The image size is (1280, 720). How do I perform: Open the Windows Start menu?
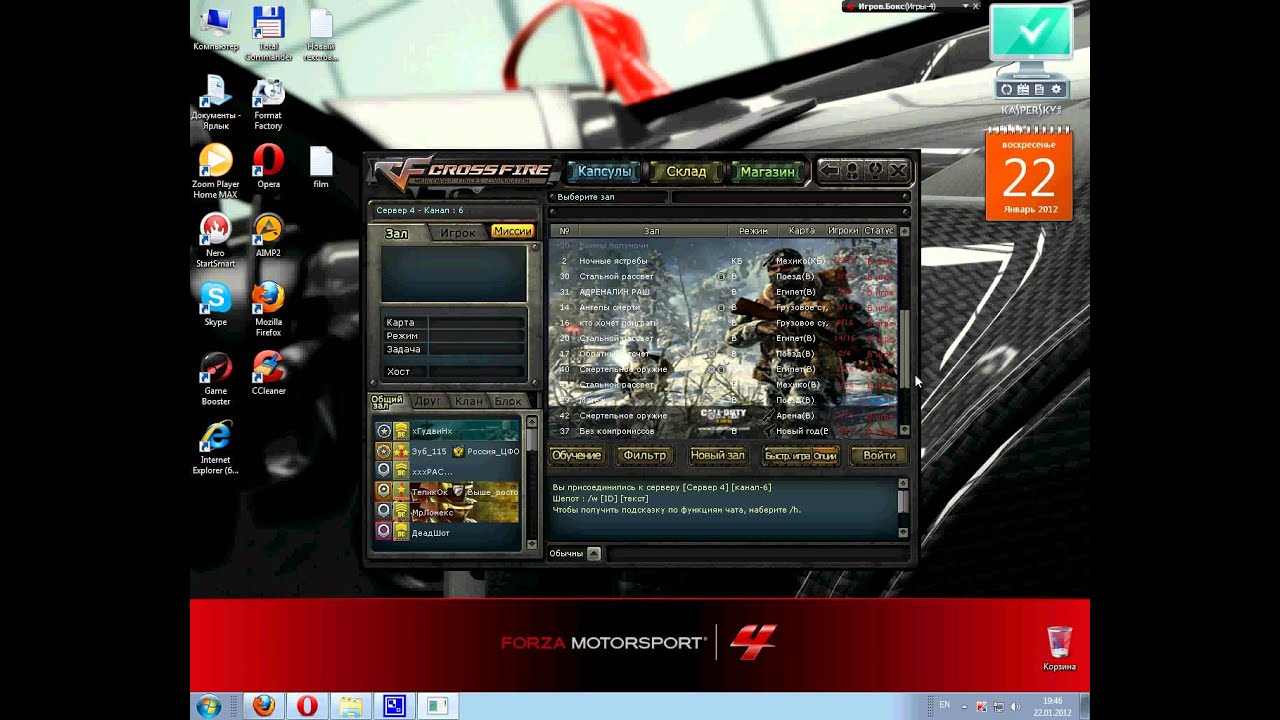pos(209,707)
